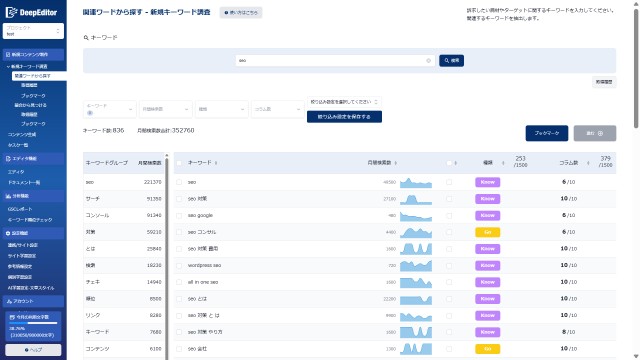Screen dimensions: 640x360
Task: Click the 絞り込み設定を保存する button
Action: [344, 117]
